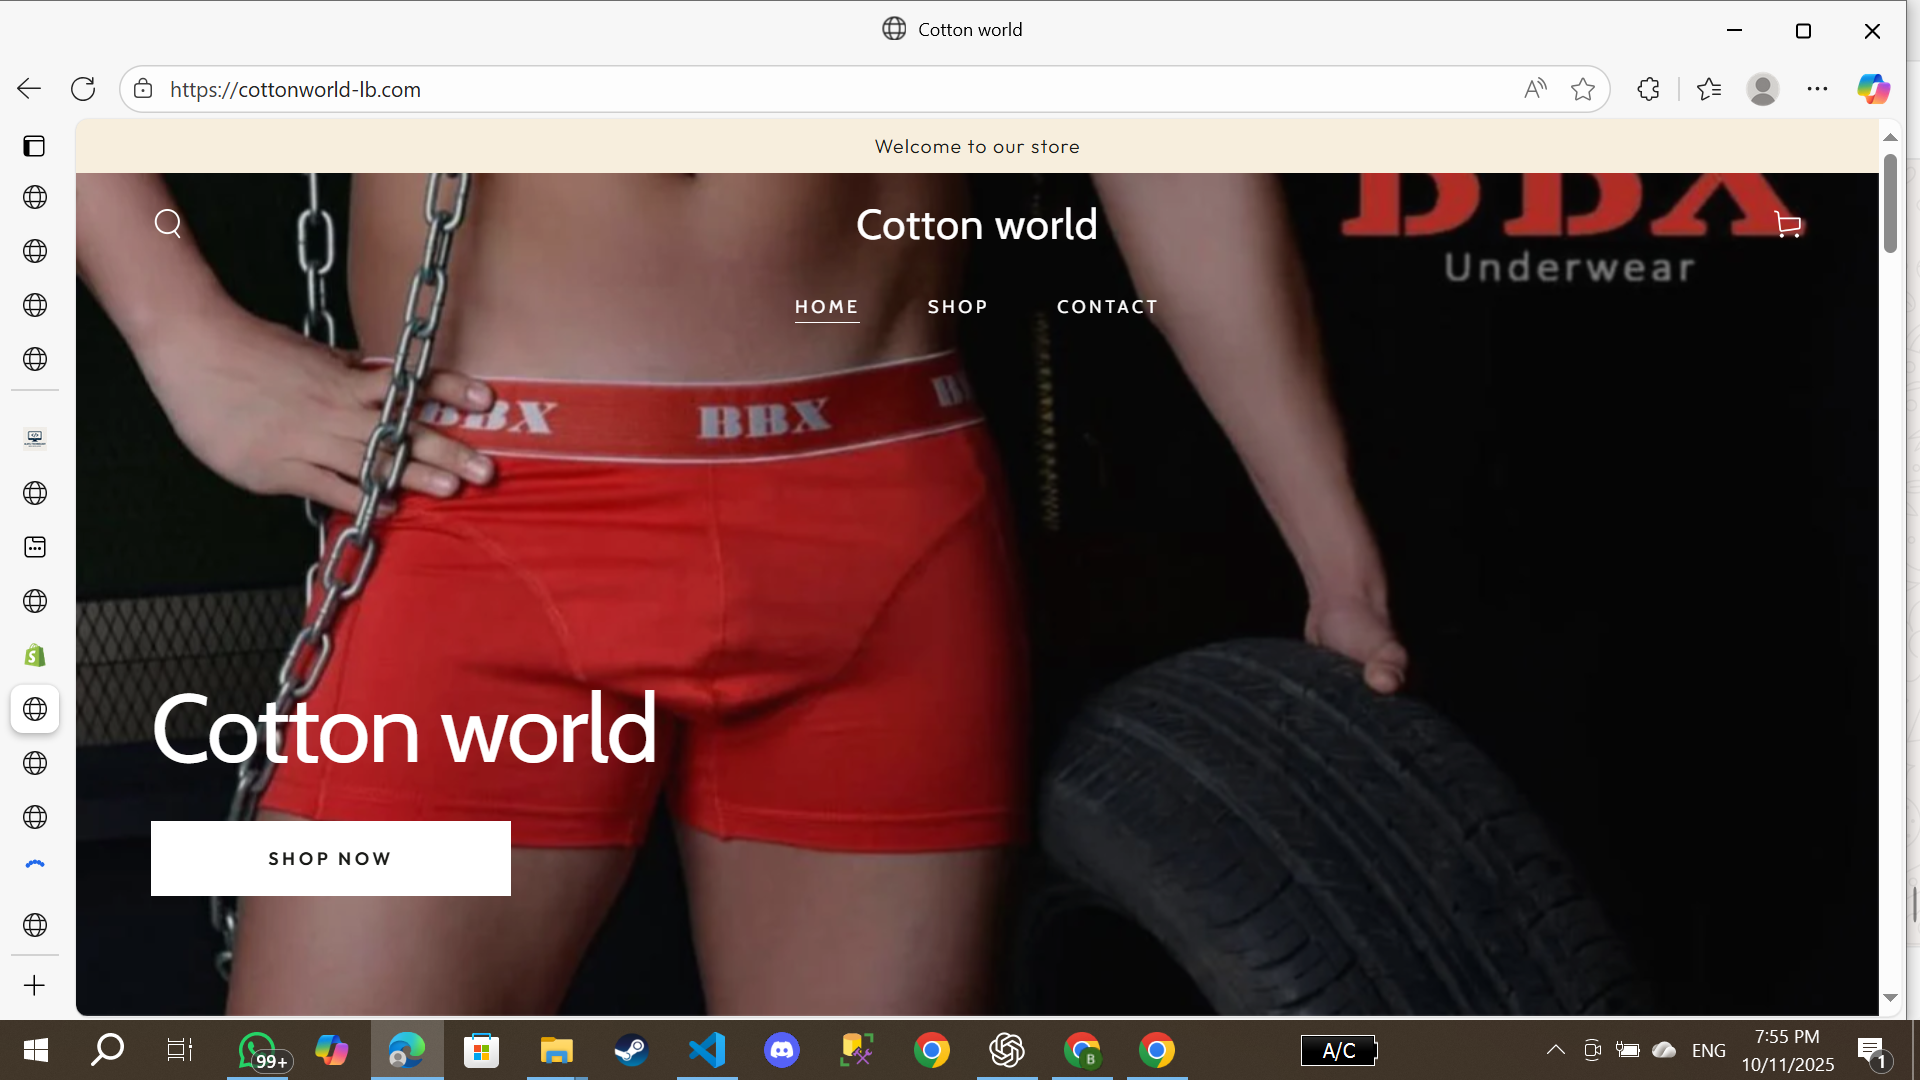
Task: Reload the page with the refresh icon
Action: point(83,88)
